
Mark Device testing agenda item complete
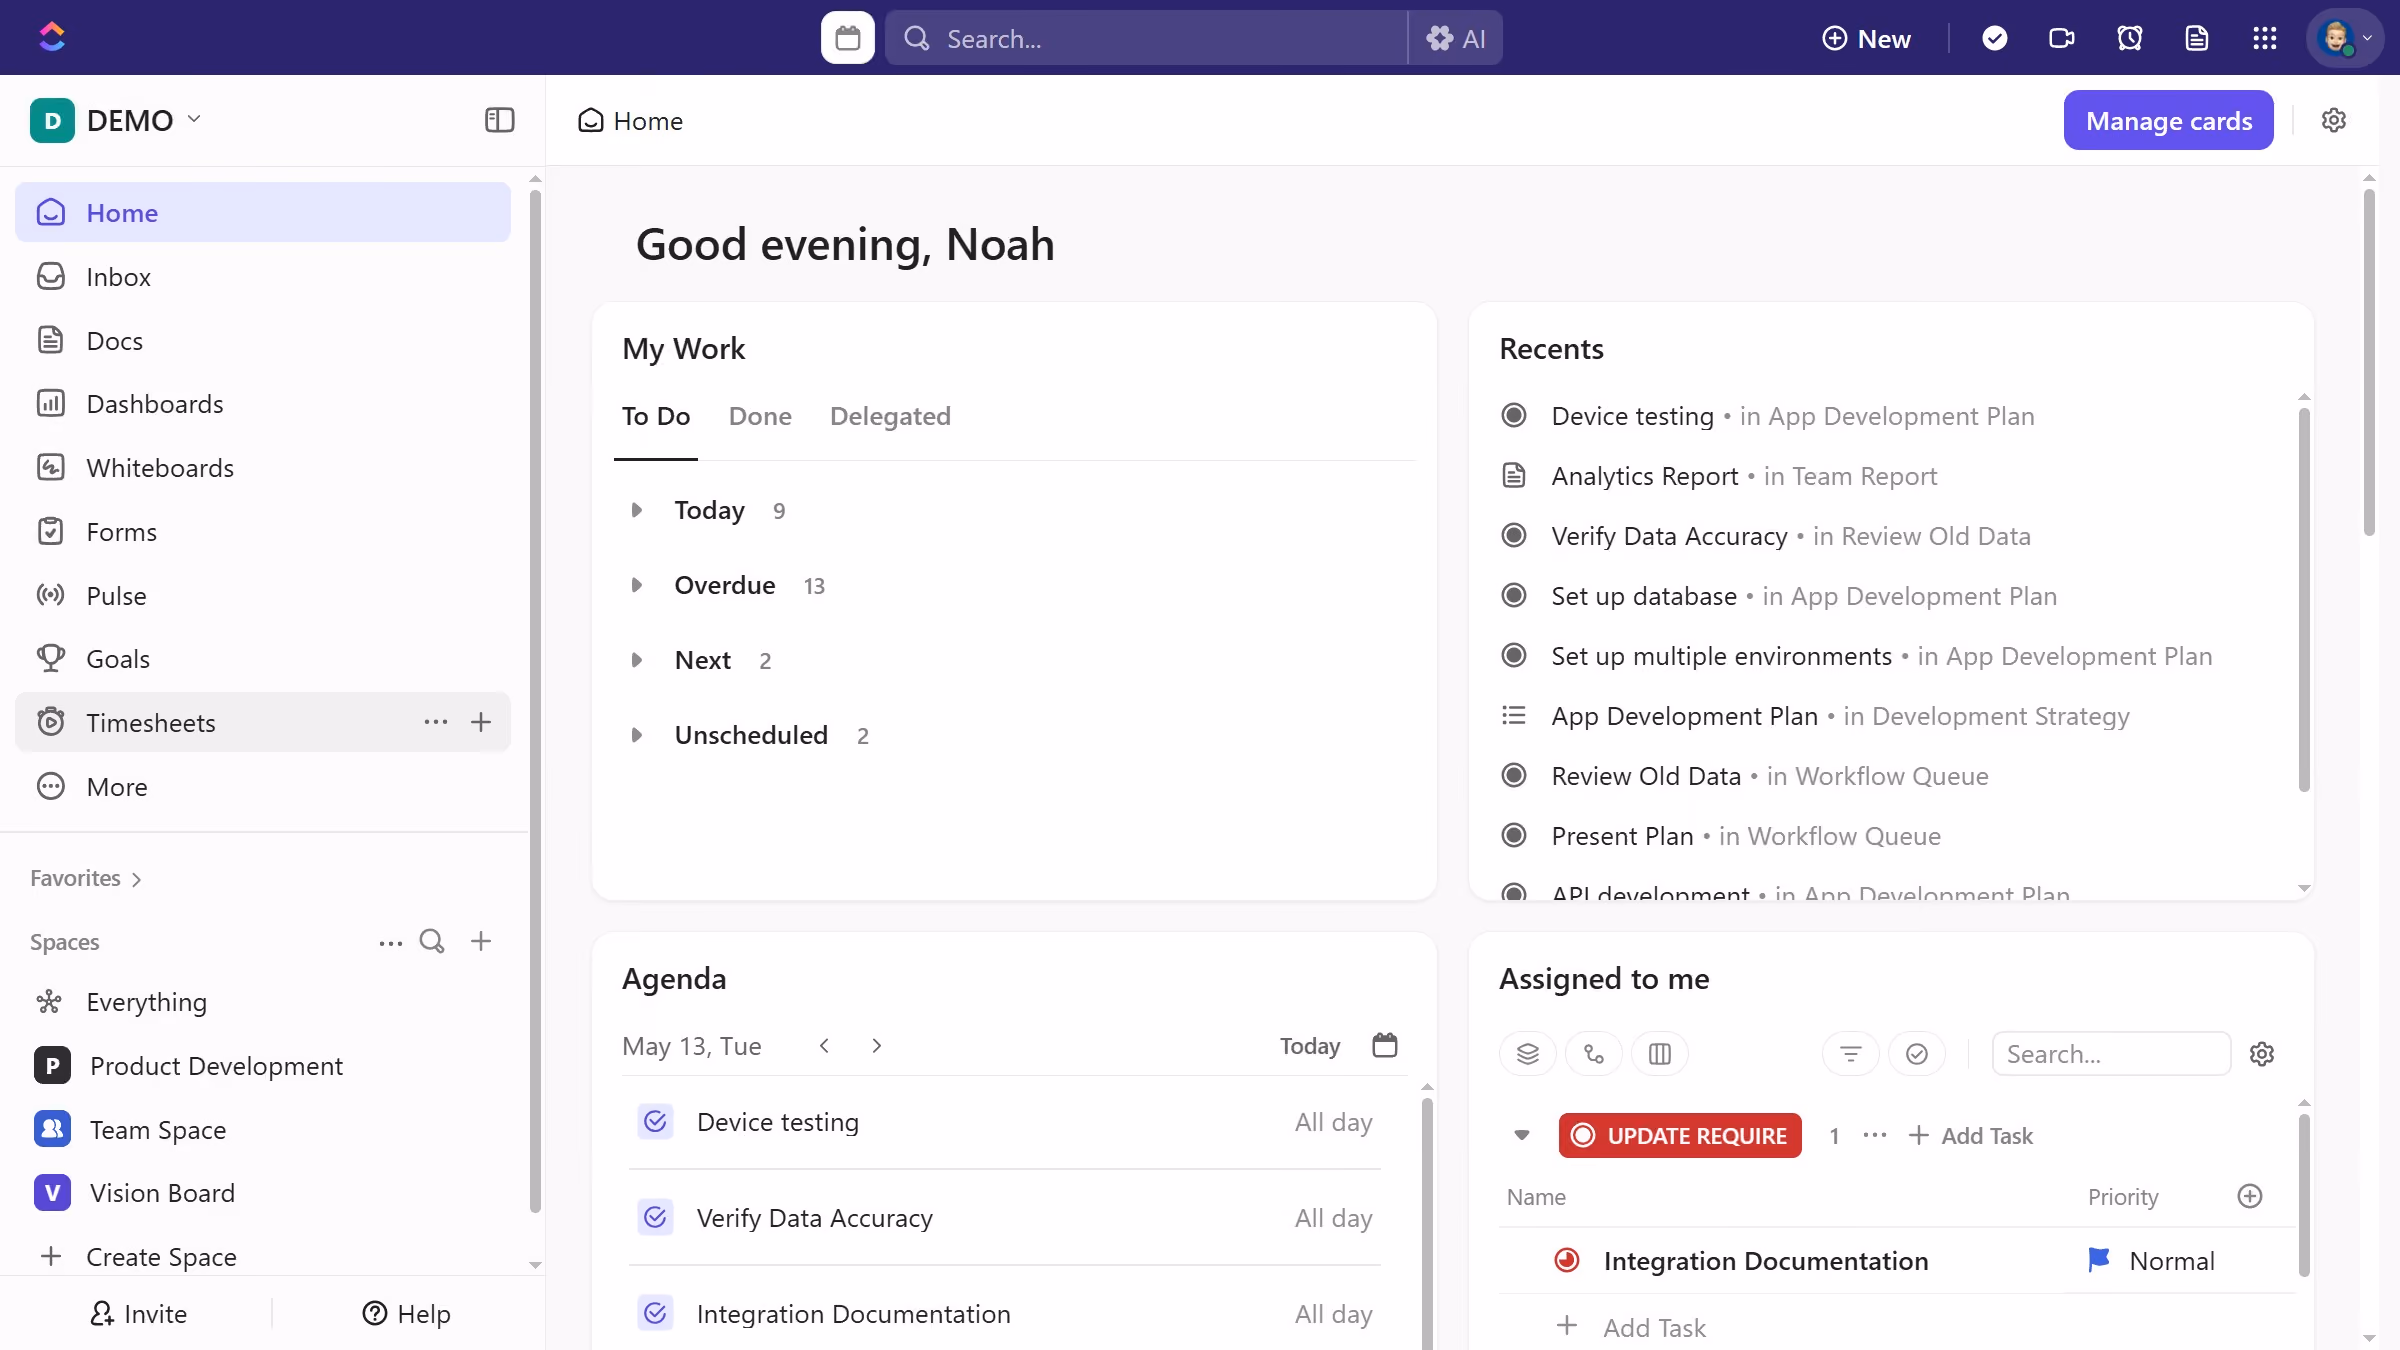[656, 1122]
